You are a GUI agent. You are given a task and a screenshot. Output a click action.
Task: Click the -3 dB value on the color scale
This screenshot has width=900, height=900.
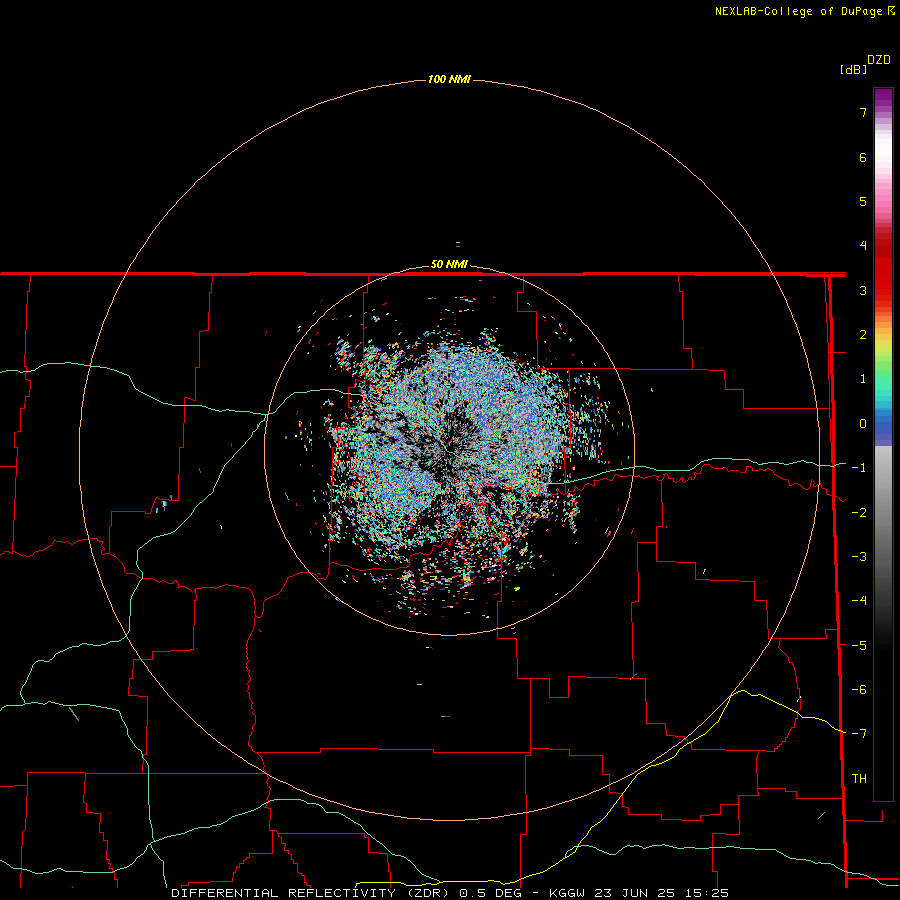[x=859, y=557]
